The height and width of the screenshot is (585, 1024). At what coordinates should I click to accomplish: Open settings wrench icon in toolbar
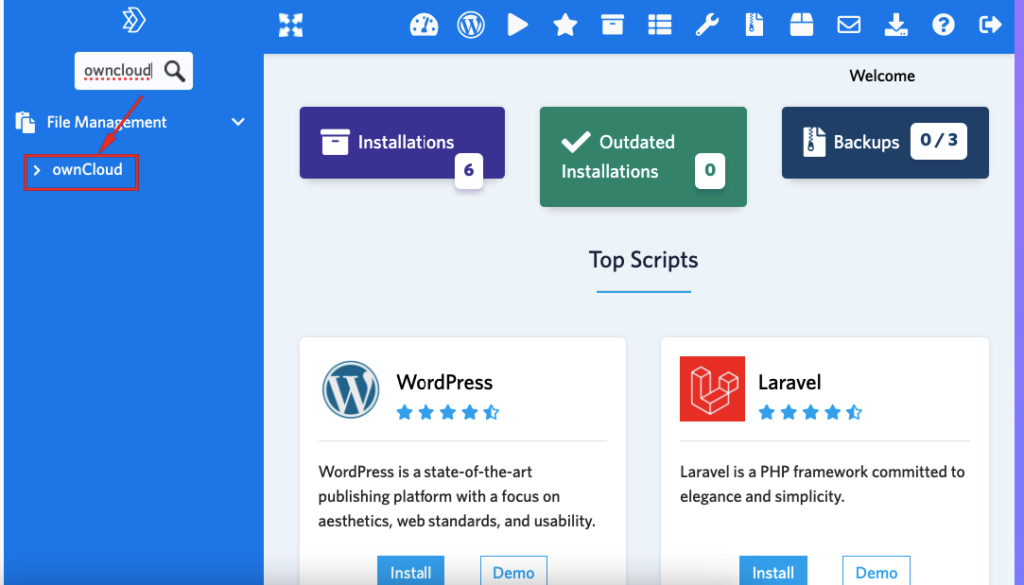707,25
